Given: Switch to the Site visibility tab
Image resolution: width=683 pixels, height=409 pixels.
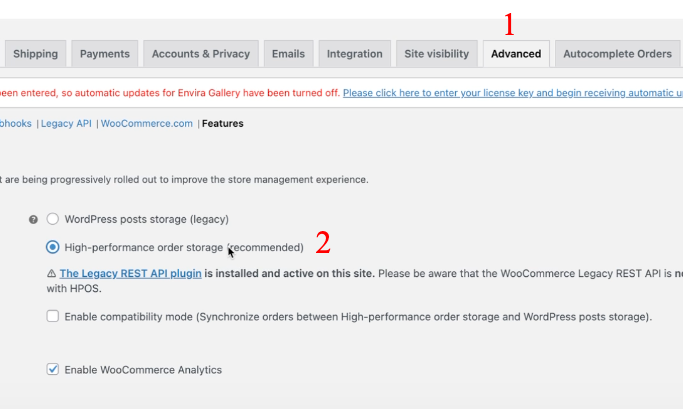Looking at the screenshot, I should click(x=436, y=54).
